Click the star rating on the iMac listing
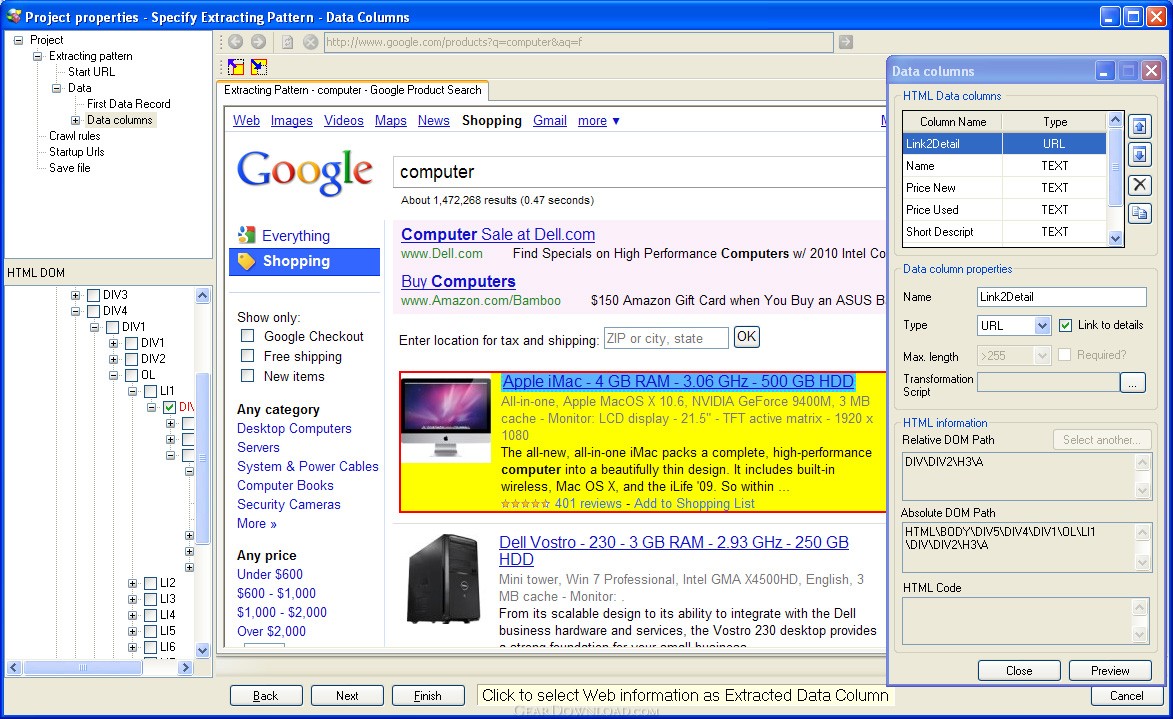This screenshot has width=1173, height=719. tap(525, 504)
